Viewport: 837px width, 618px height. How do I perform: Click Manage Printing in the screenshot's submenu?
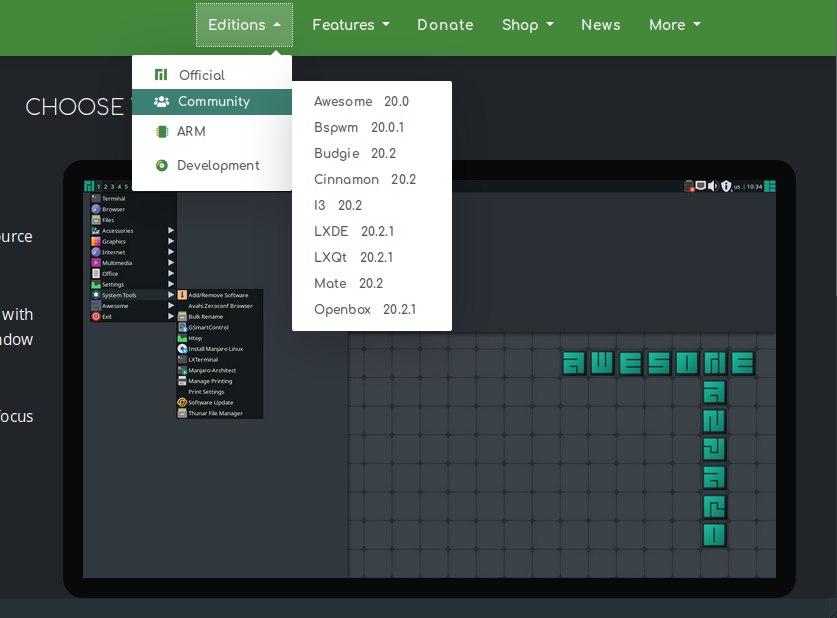tap(219, 381)
